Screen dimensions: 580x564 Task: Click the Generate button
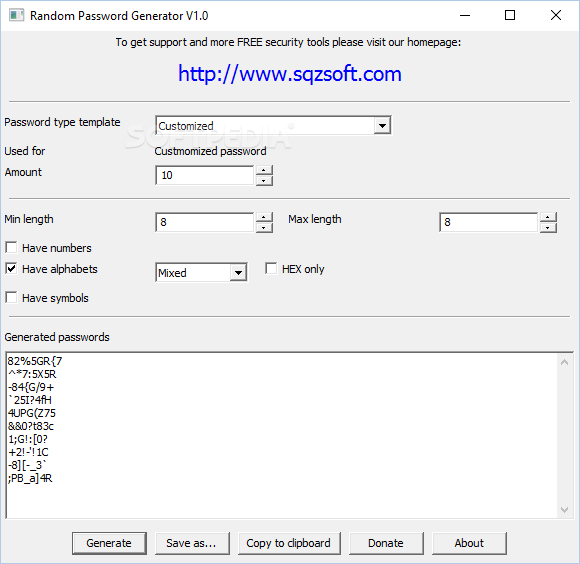click(x=109, y=543)
